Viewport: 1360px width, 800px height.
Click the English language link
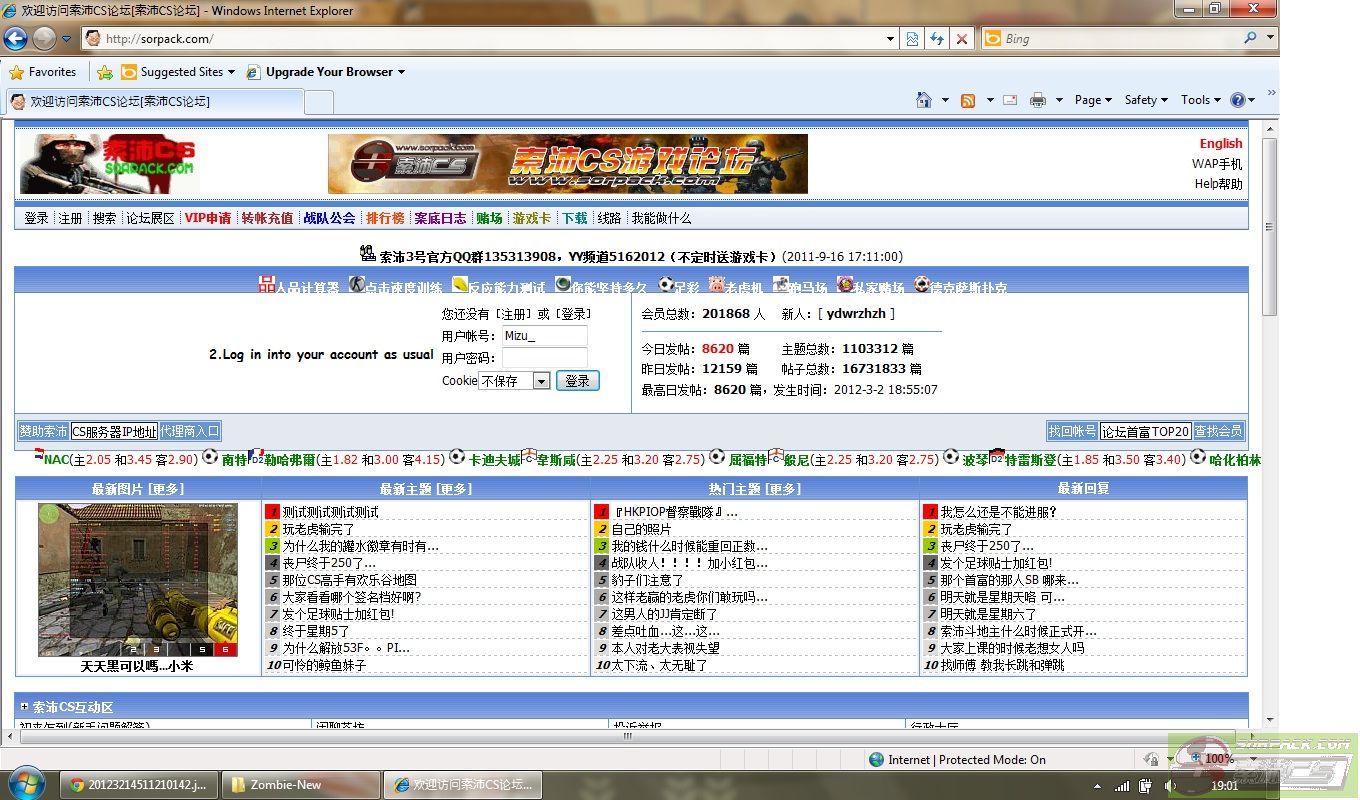(1220, 144)
